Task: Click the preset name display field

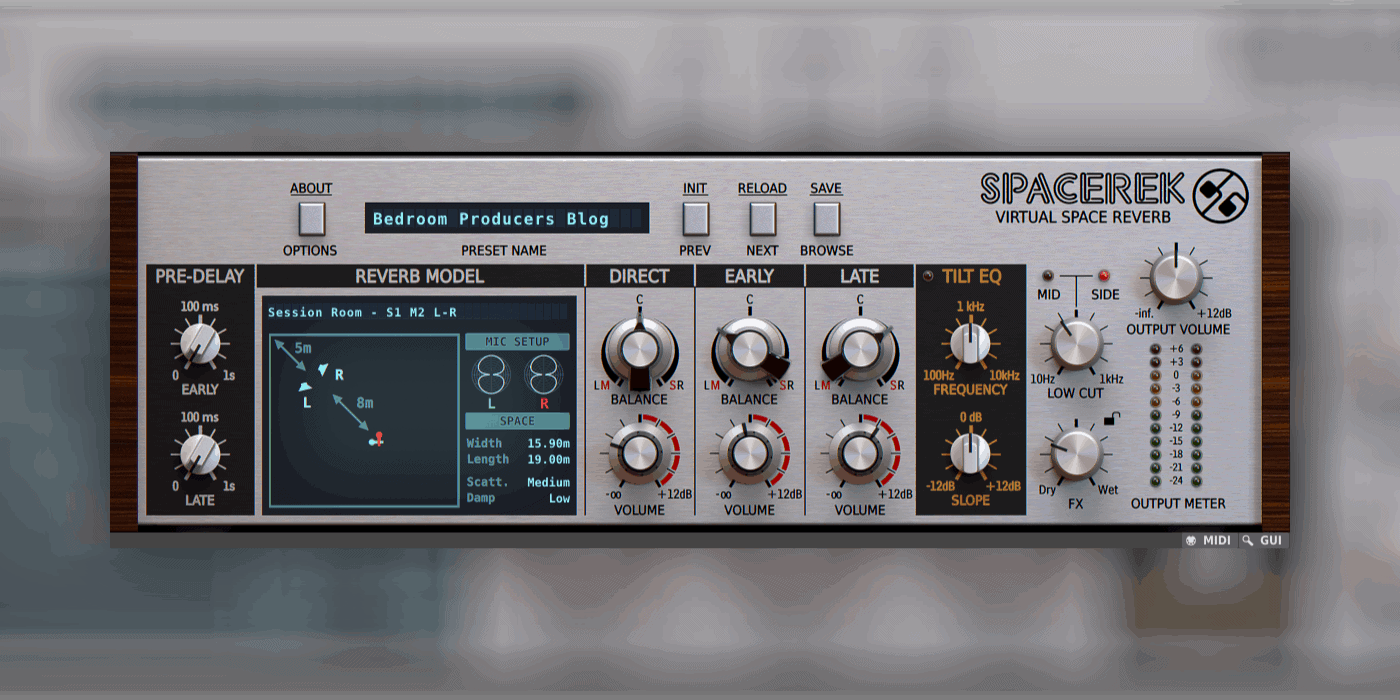Action: tap(506, 219)
